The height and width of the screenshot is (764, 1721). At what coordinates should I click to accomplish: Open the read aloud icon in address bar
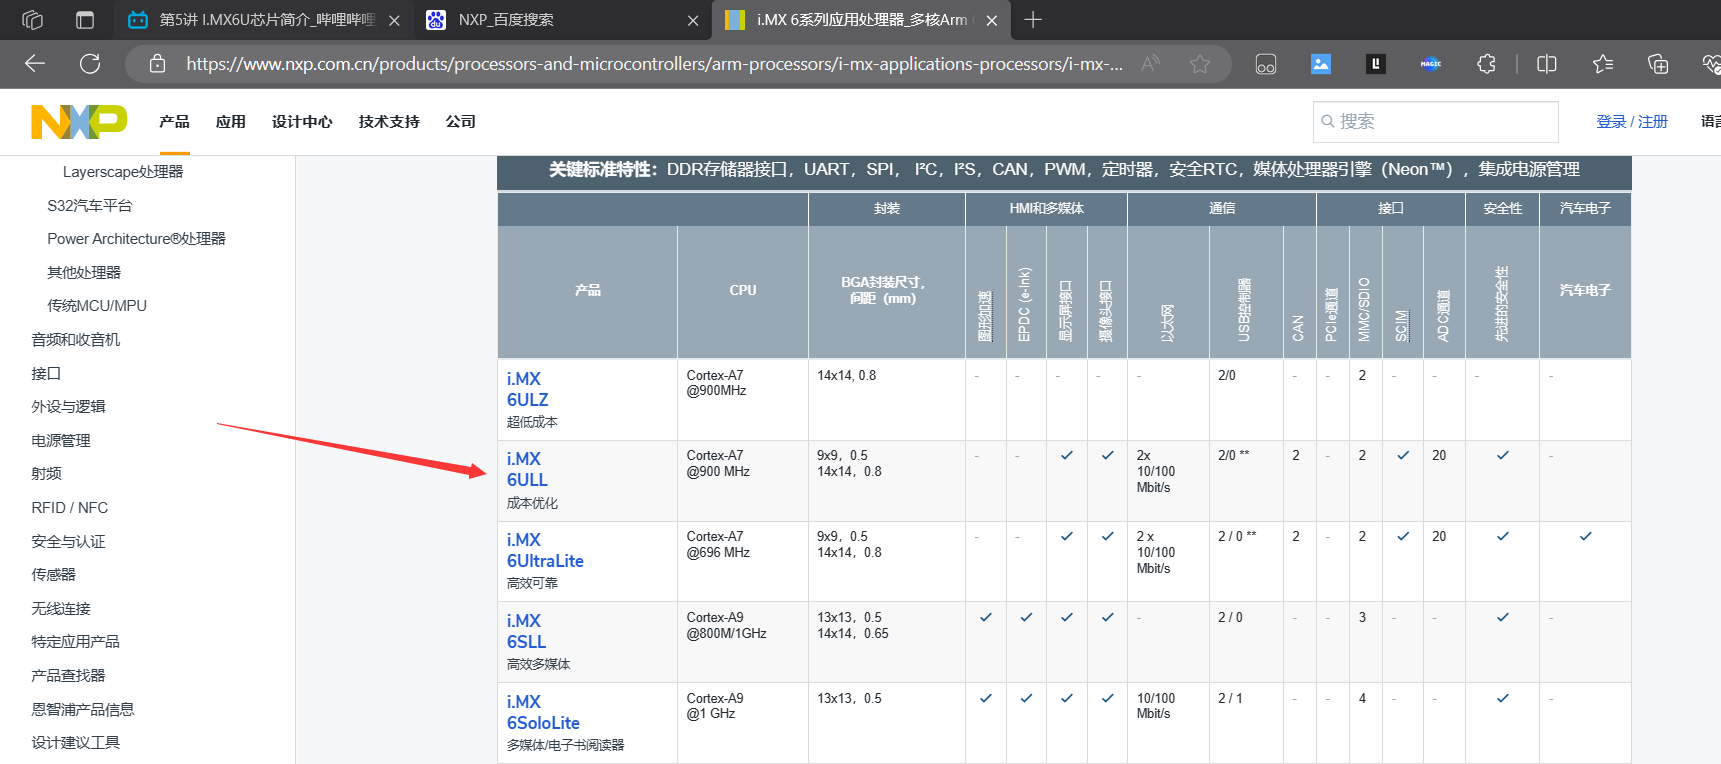coord(1151,64)
